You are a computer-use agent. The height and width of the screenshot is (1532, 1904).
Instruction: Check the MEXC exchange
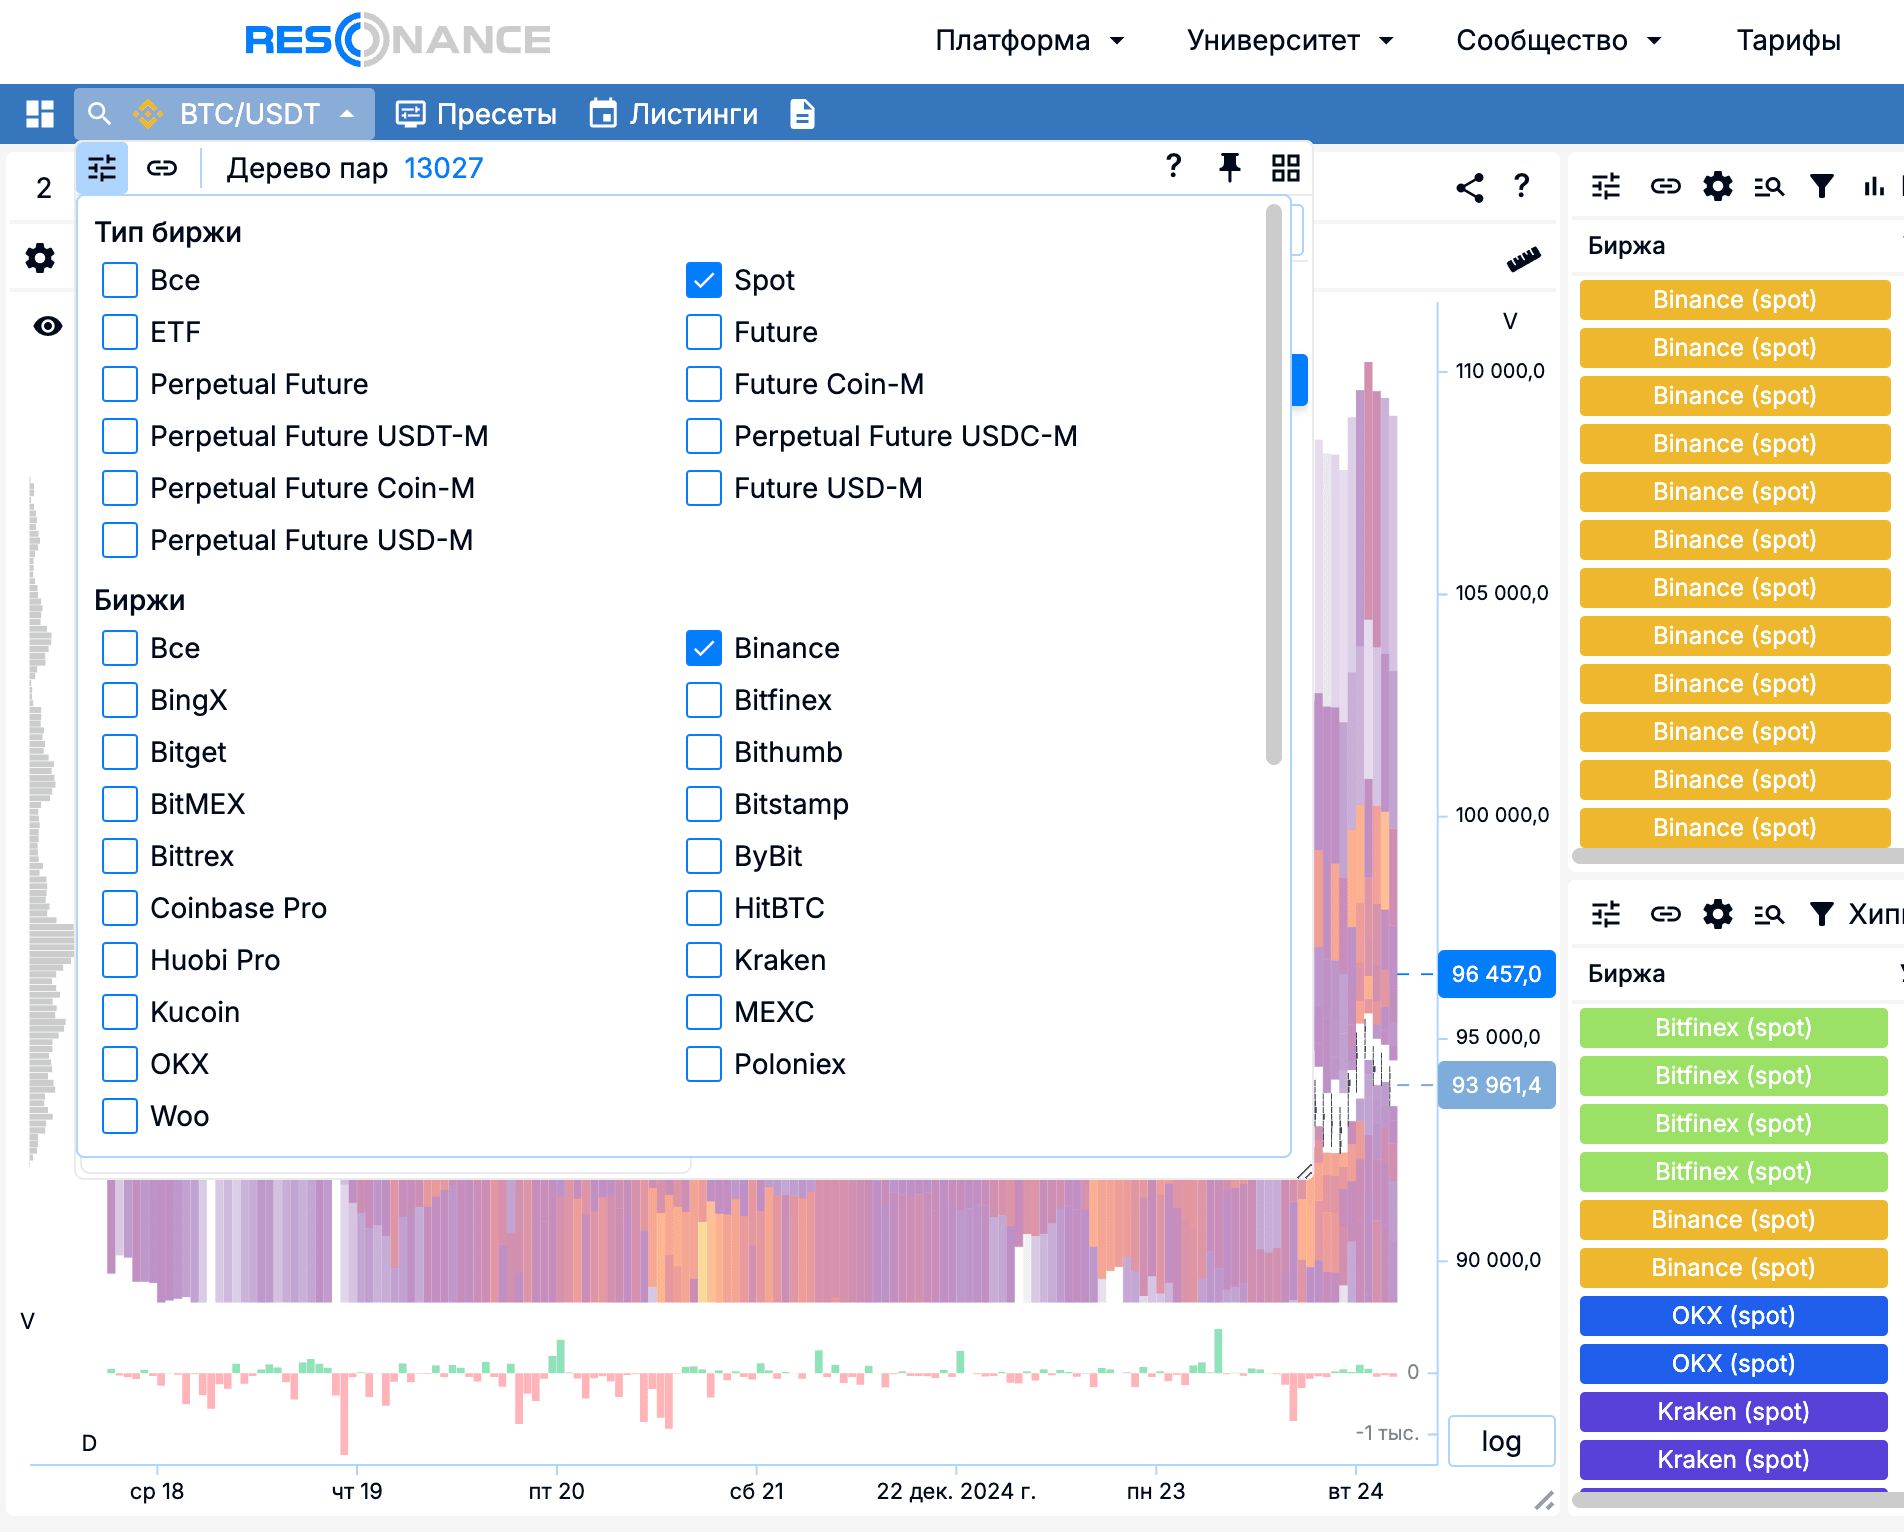pos(704,1012)
